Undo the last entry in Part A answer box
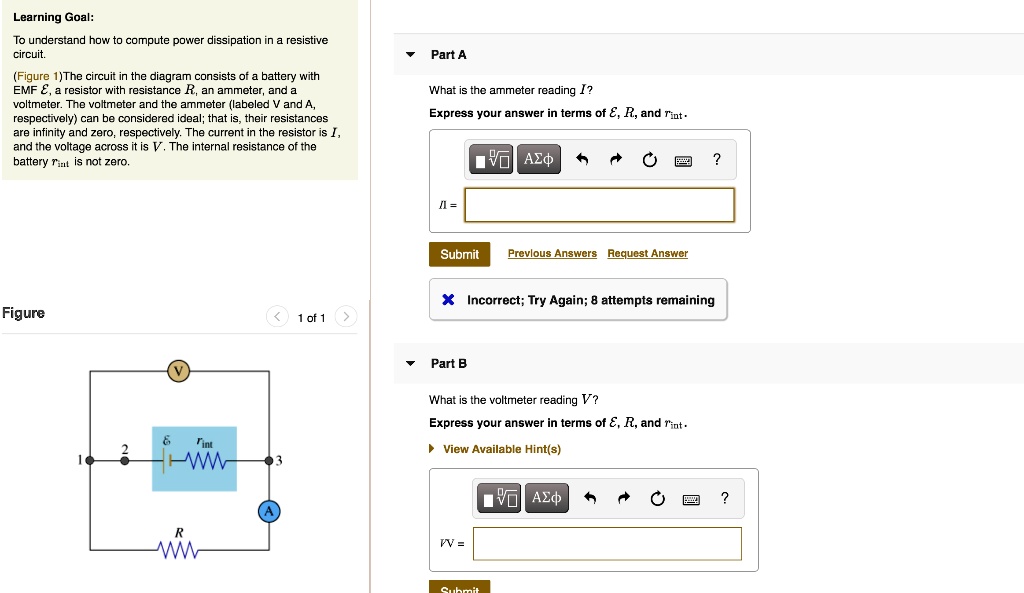1024x593 pixels. pyautogui.click(x=582, y=159)
